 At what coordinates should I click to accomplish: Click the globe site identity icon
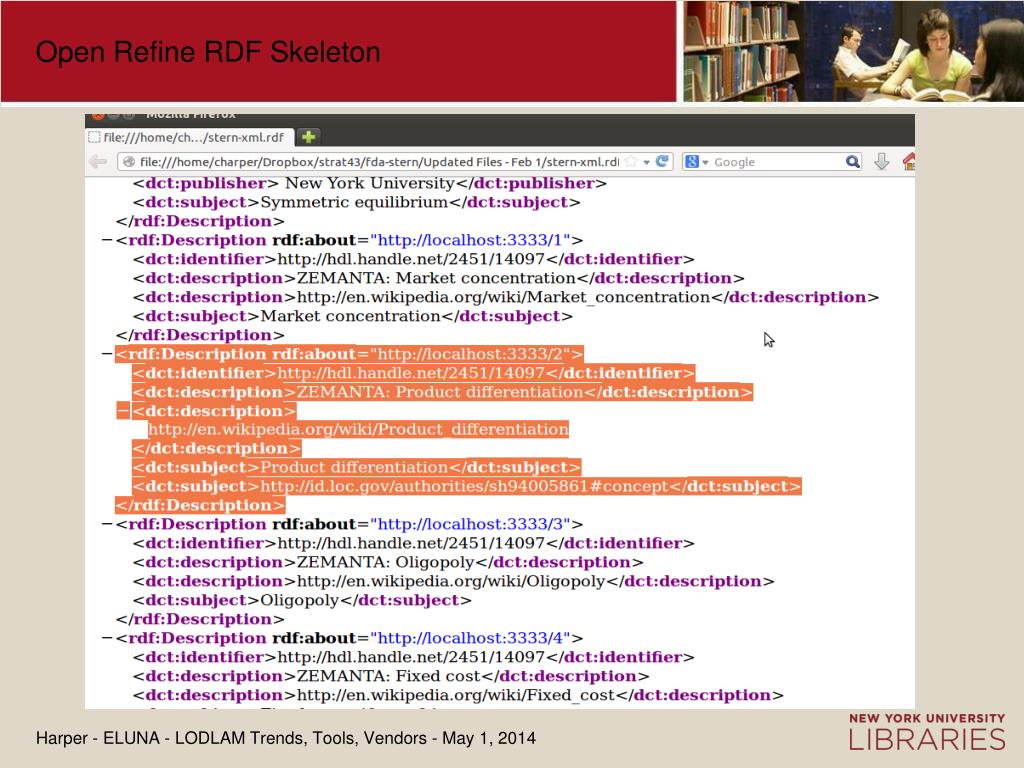pos(129,162)
